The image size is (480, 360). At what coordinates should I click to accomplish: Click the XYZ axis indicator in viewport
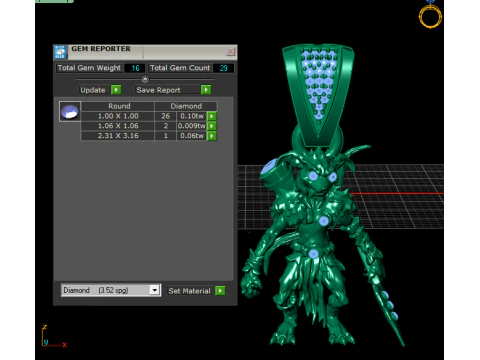coord(54,337)
